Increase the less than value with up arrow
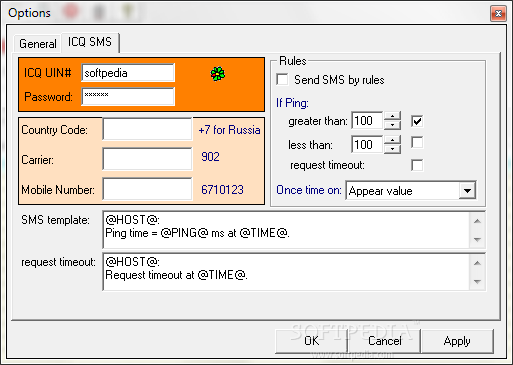513x365 pixels. tap(392, 140)
